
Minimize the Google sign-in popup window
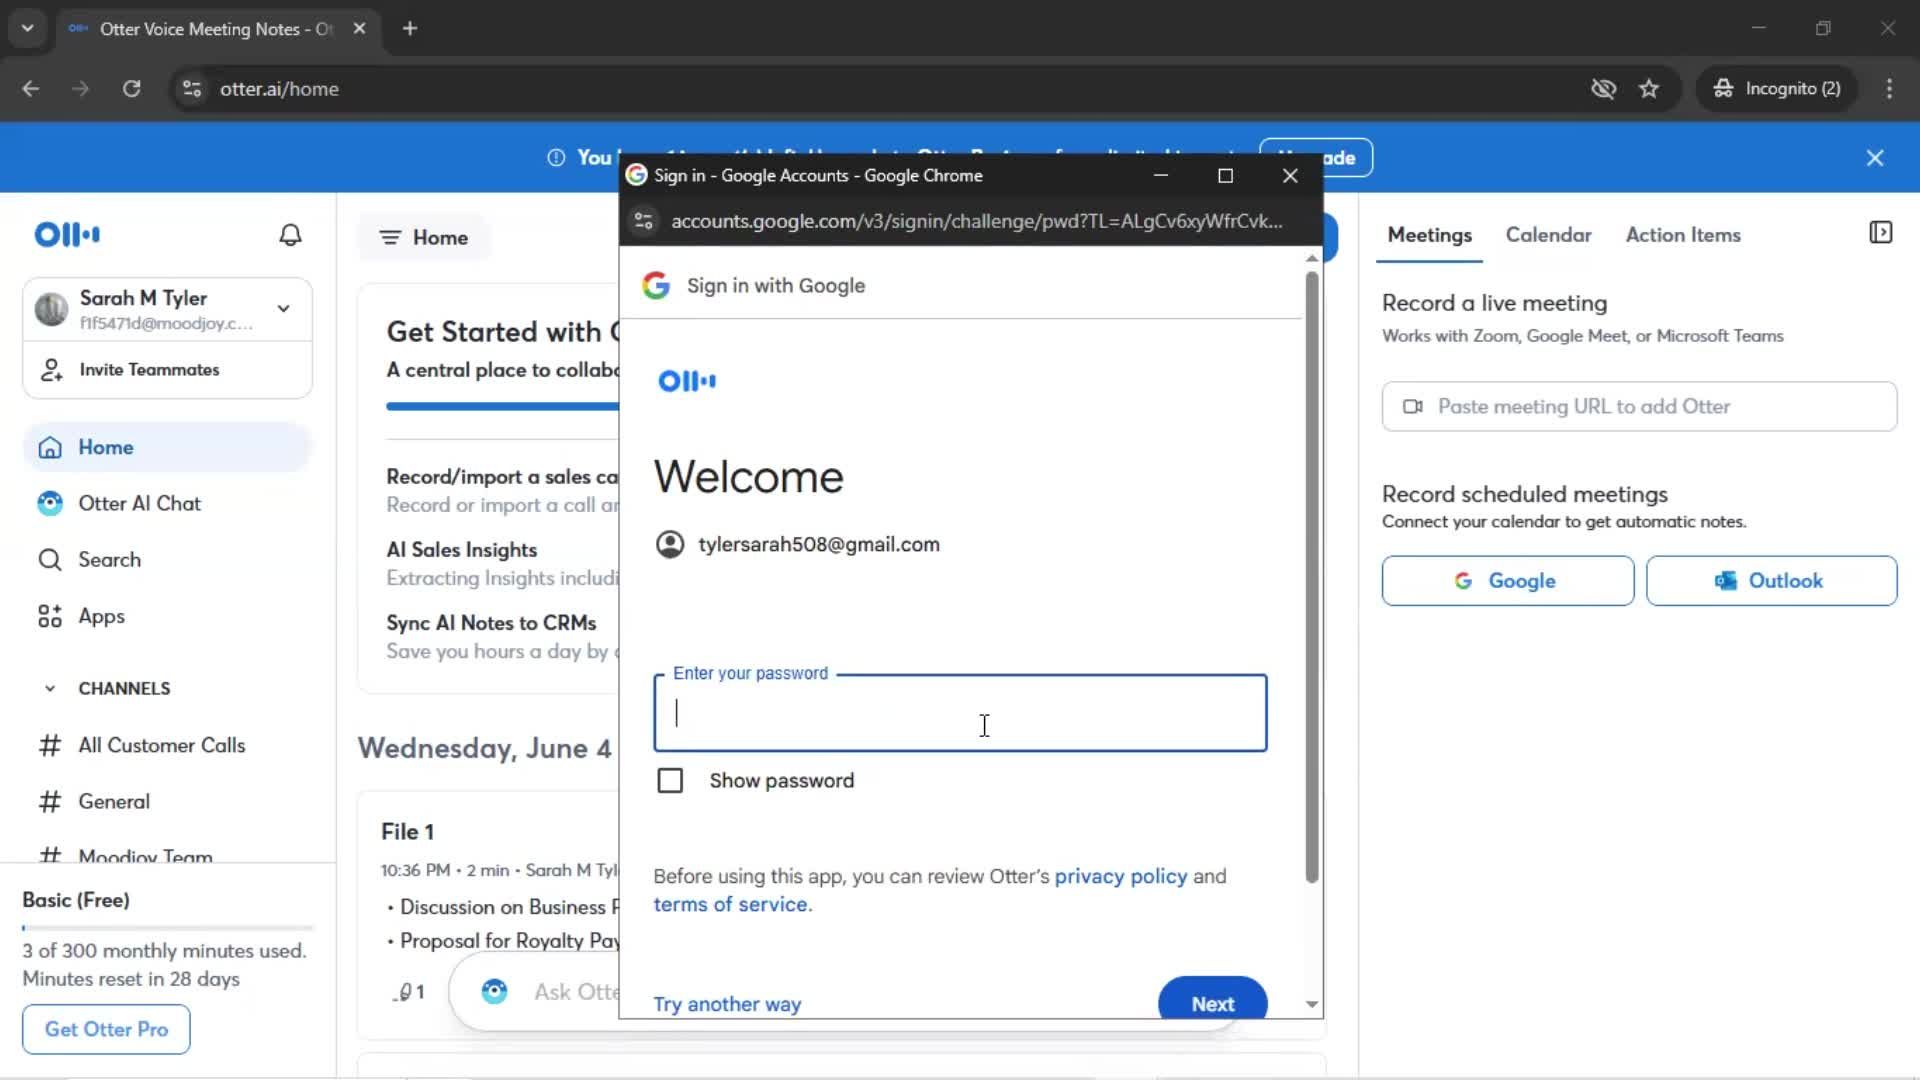(x=1161, y=176)
